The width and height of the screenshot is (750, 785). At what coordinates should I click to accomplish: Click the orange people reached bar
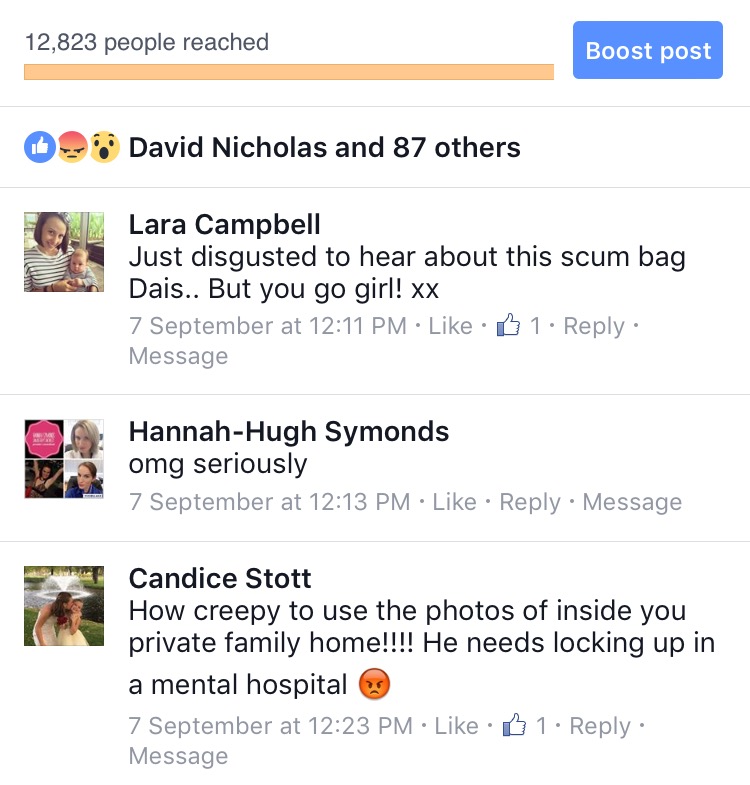tap(289, 72)
